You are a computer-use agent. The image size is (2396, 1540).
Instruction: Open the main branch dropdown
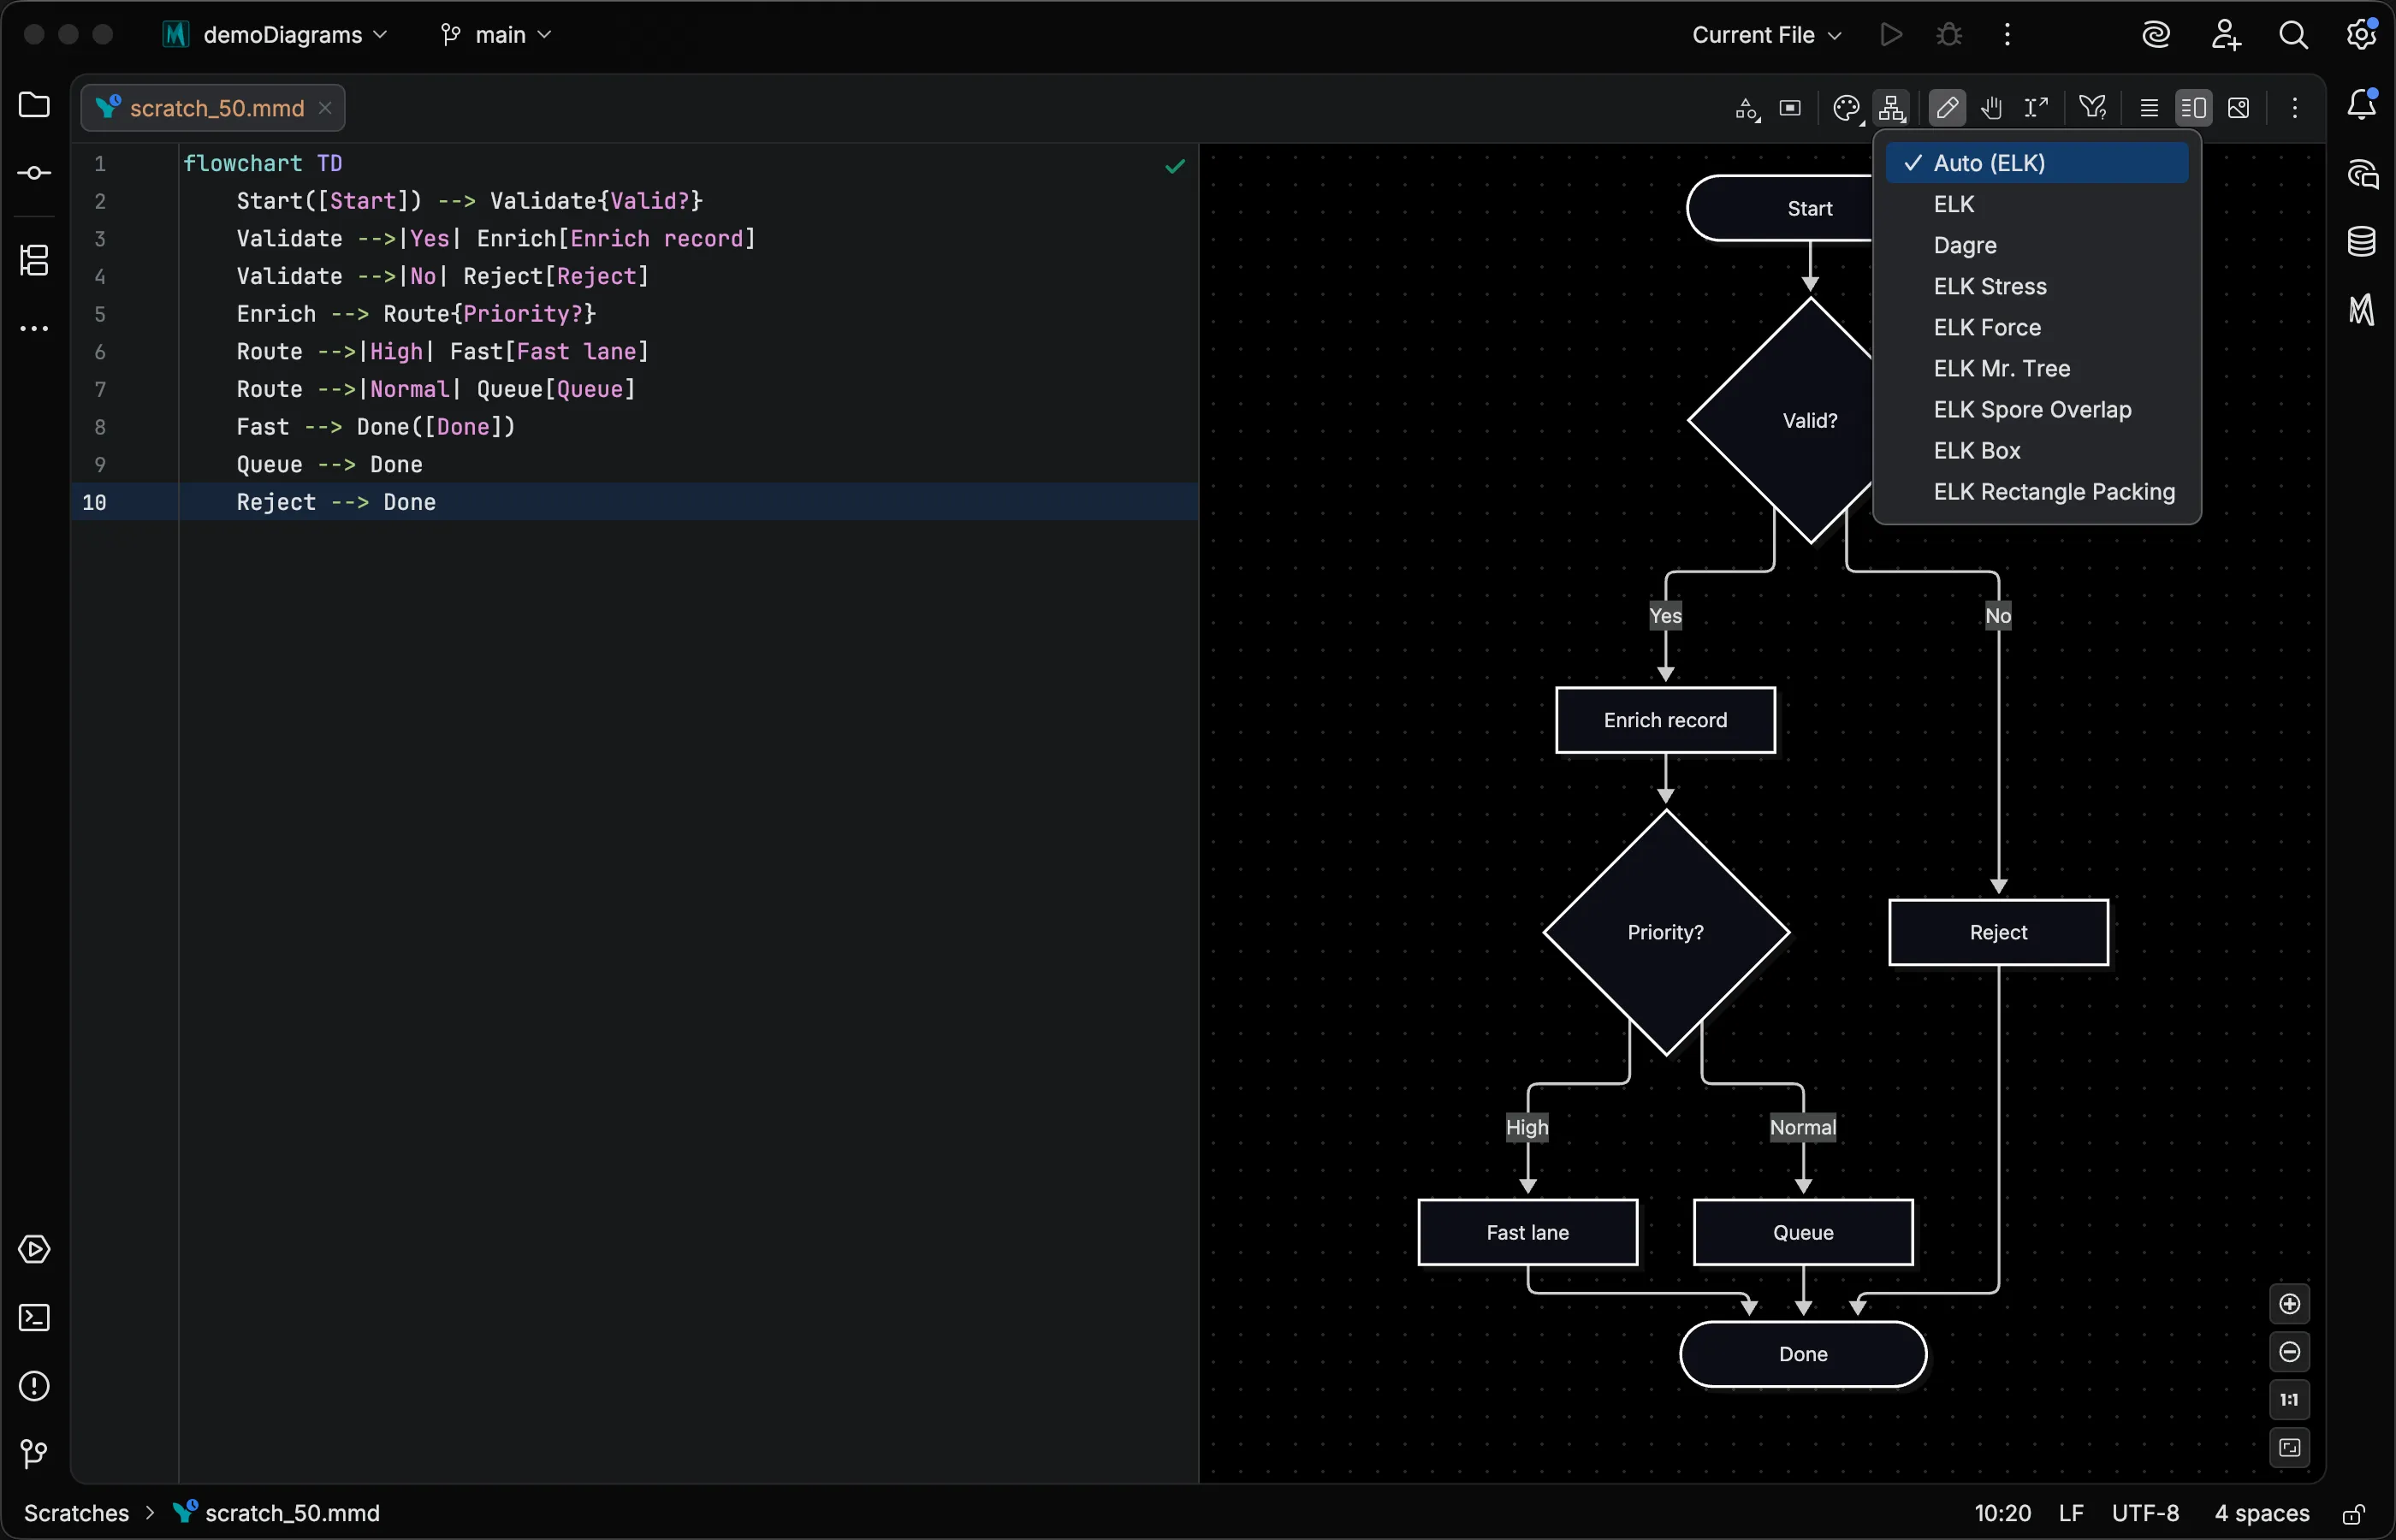[496, 35]
